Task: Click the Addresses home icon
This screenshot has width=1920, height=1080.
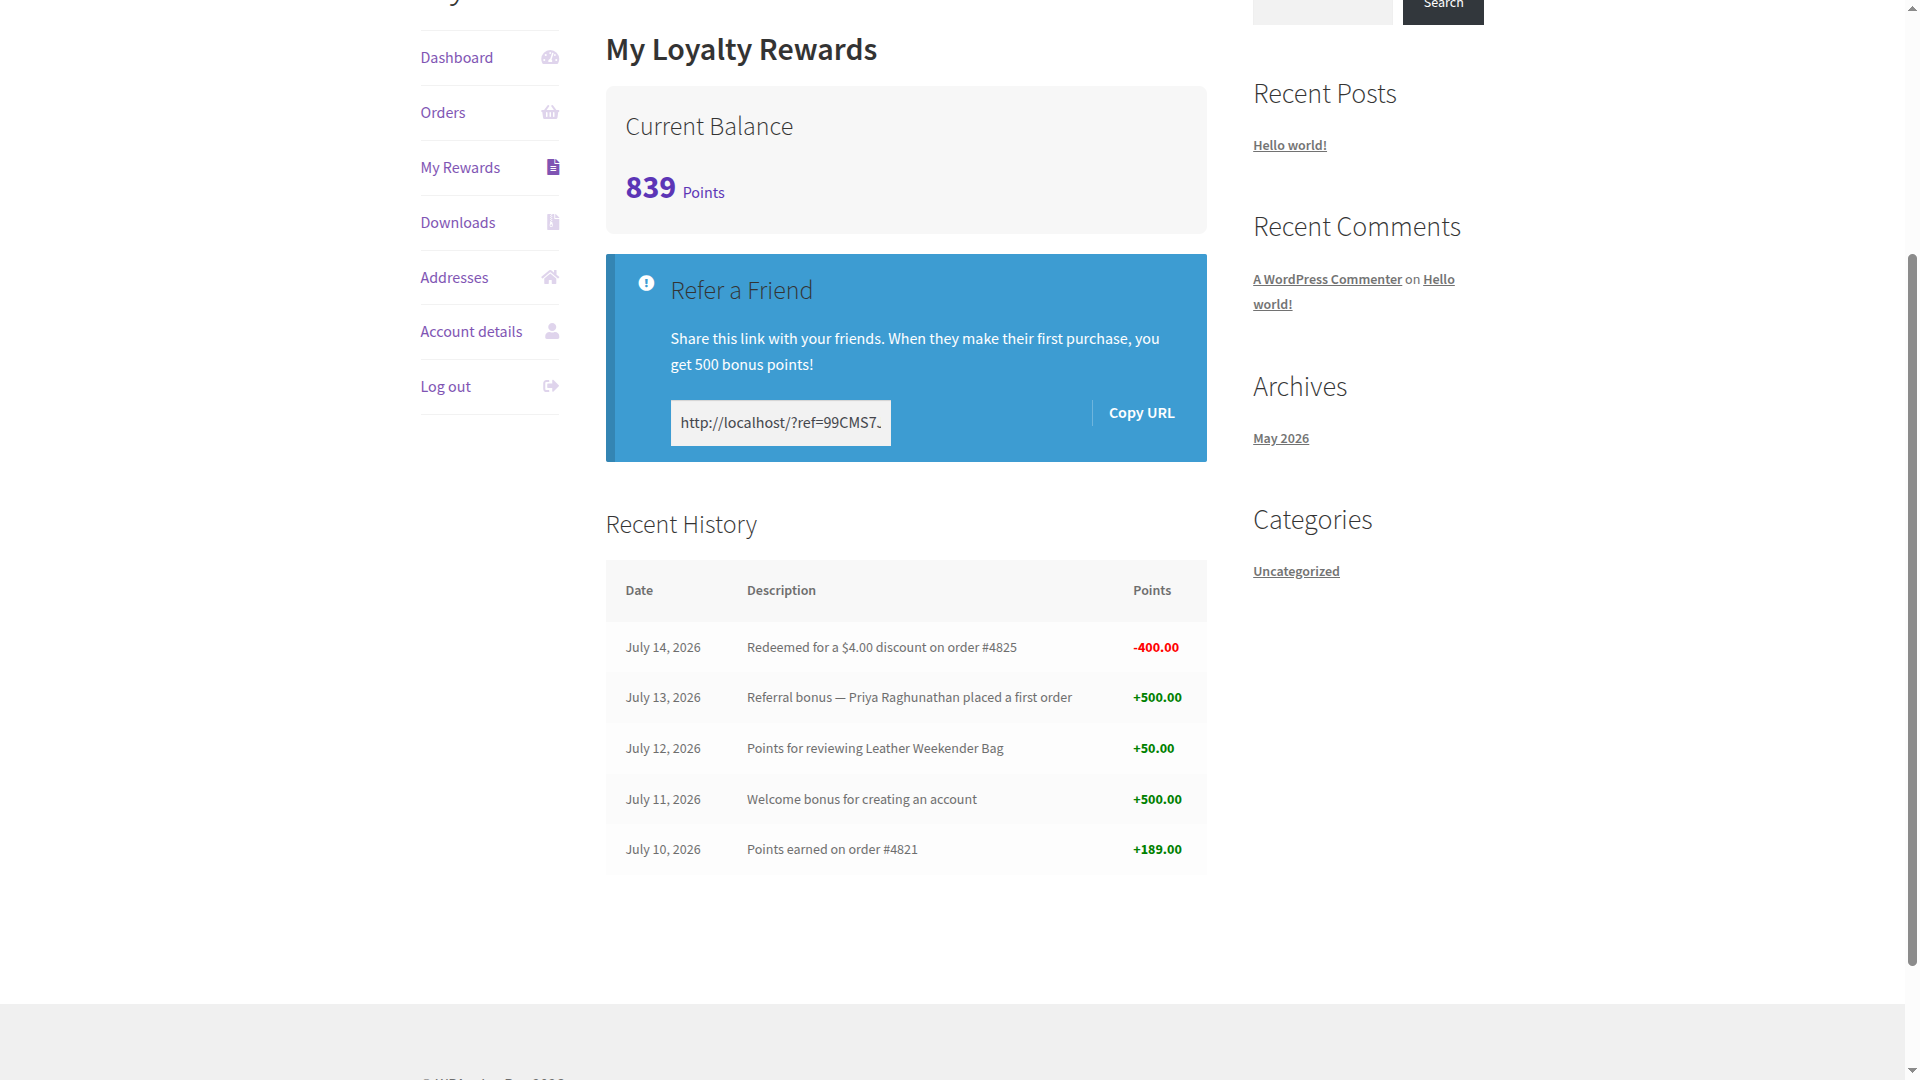Action: 550,277
